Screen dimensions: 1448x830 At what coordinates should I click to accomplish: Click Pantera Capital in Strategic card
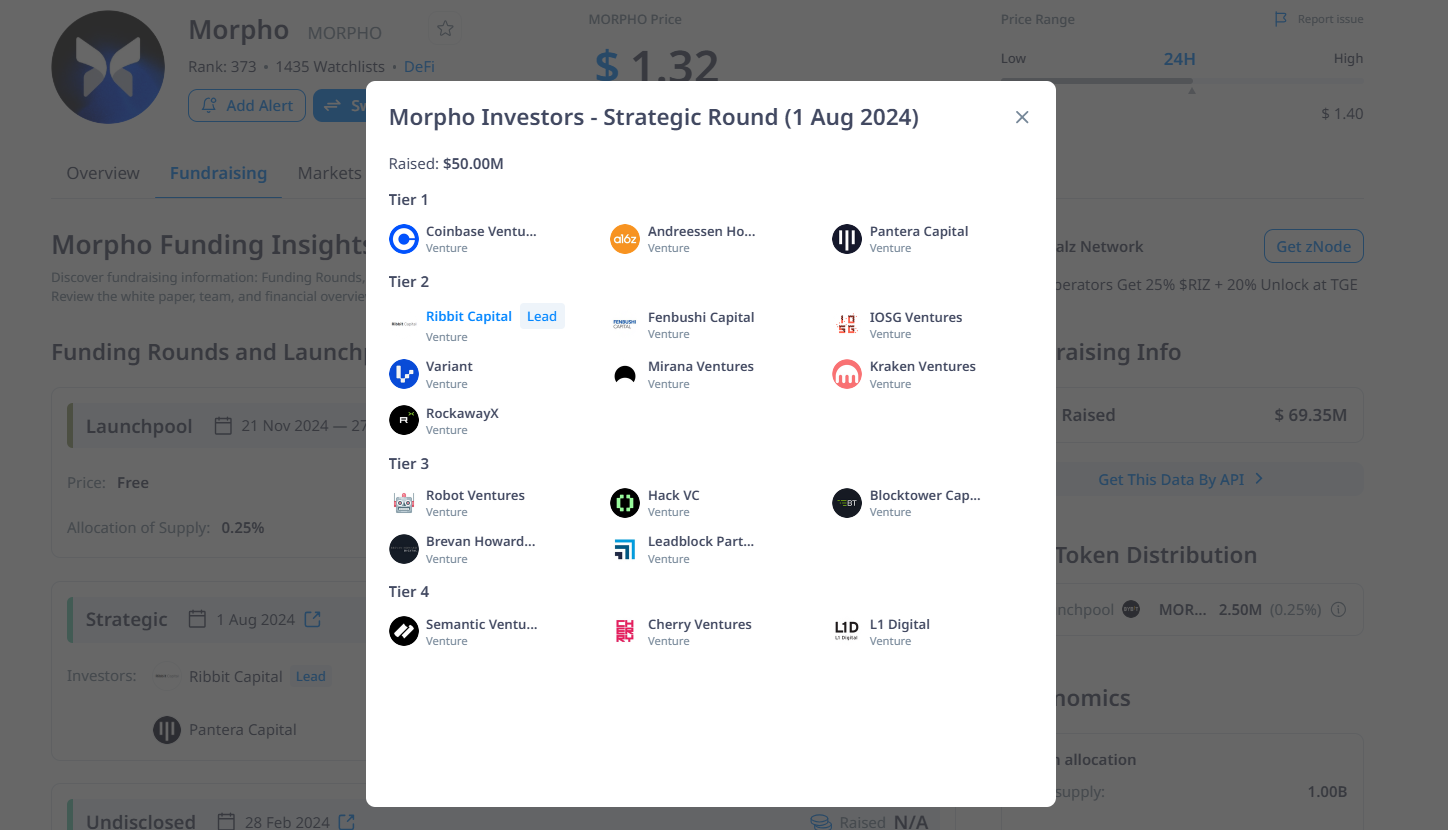tap(243, 730)
